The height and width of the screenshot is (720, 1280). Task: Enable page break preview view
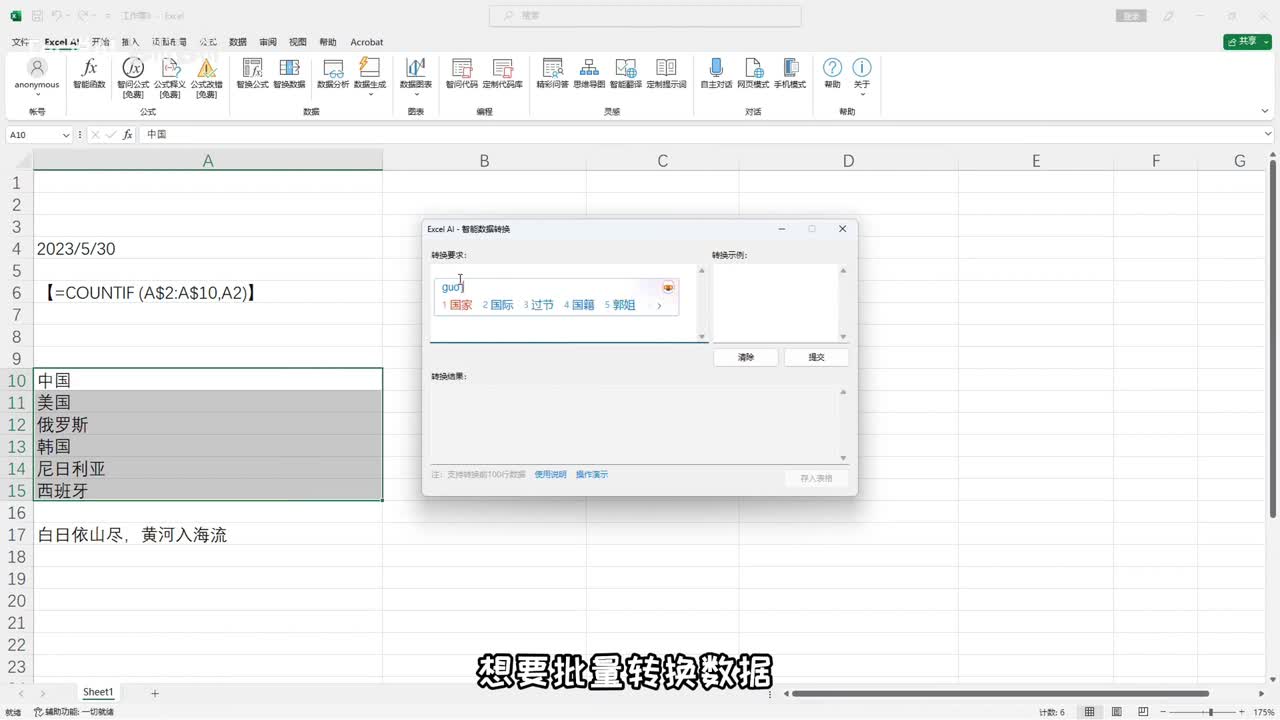(1142, 712)
